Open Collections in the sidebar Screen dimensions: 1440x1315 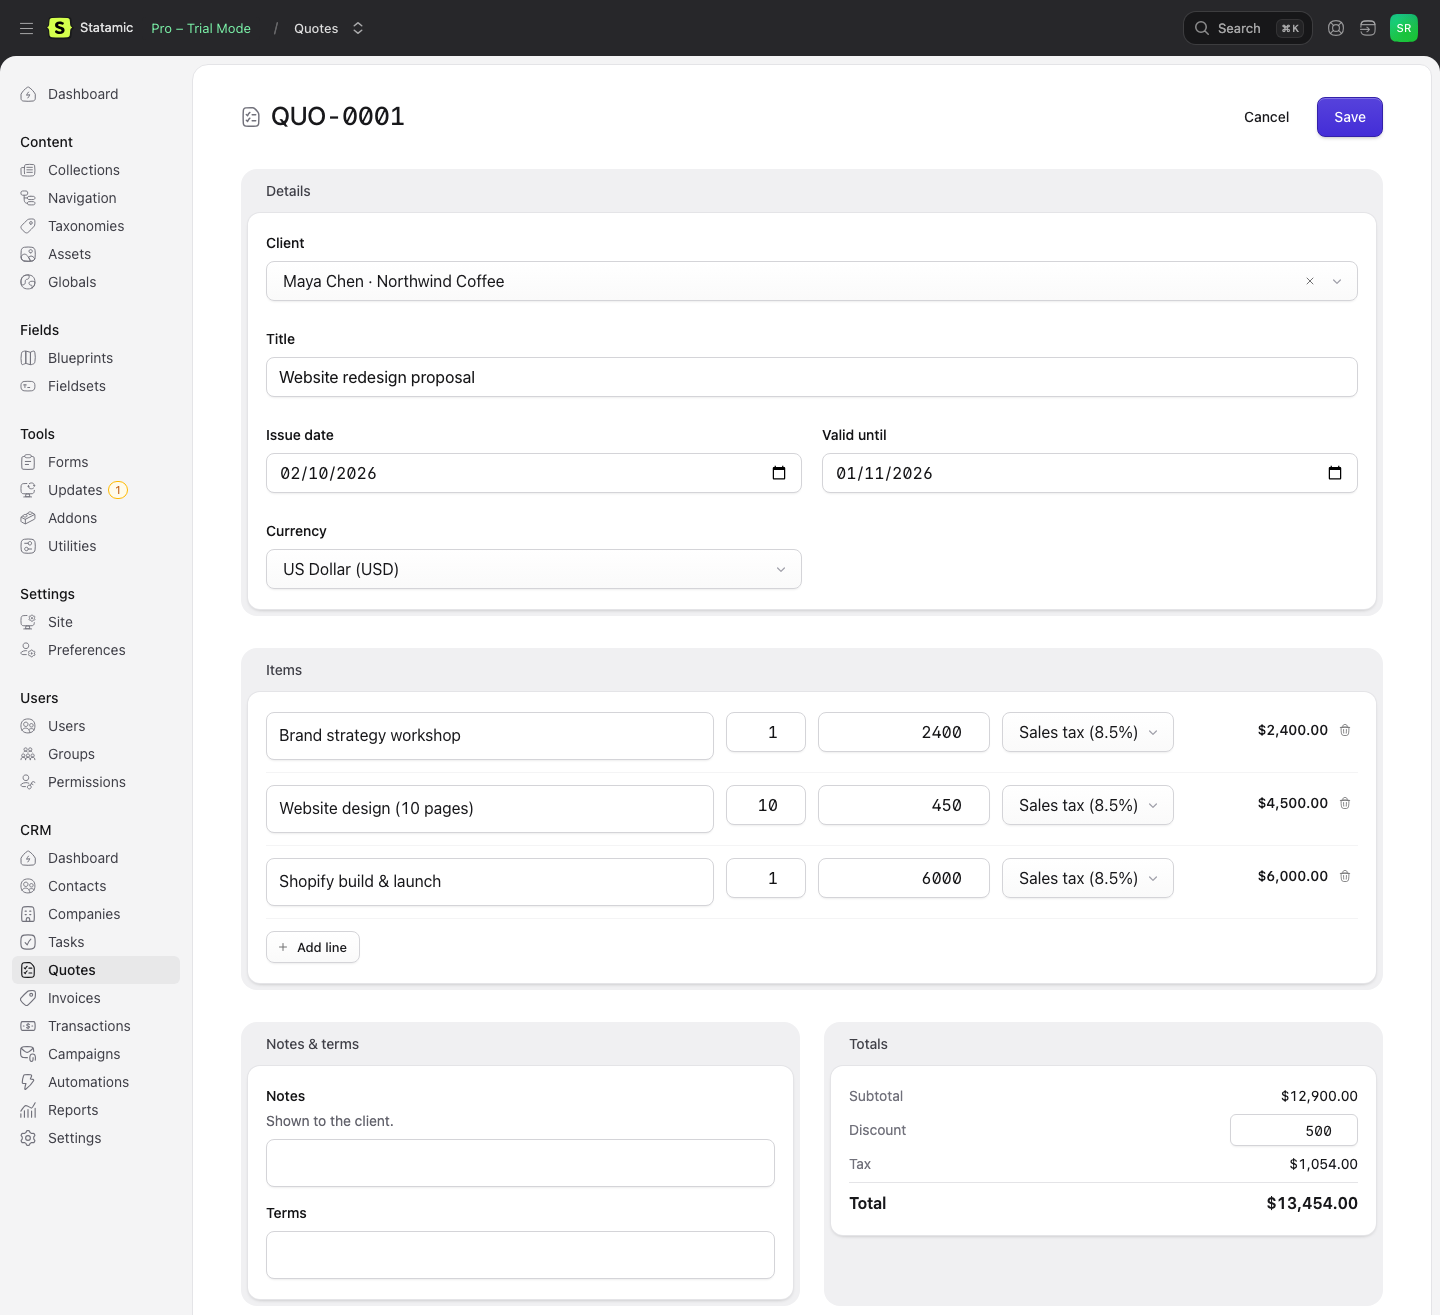coord(84,170)
